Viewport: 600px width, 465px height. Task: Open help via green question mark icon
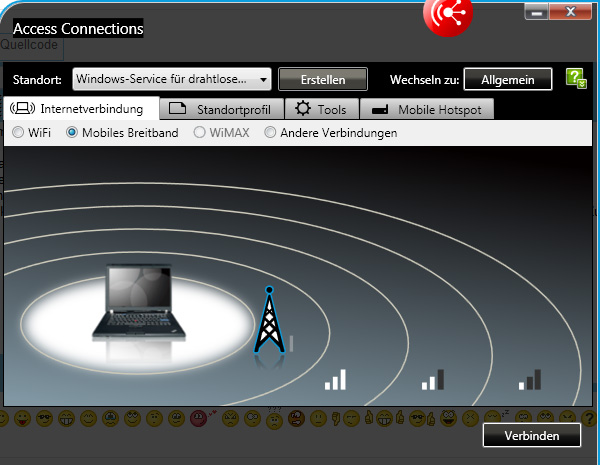(x=576, y=79)
